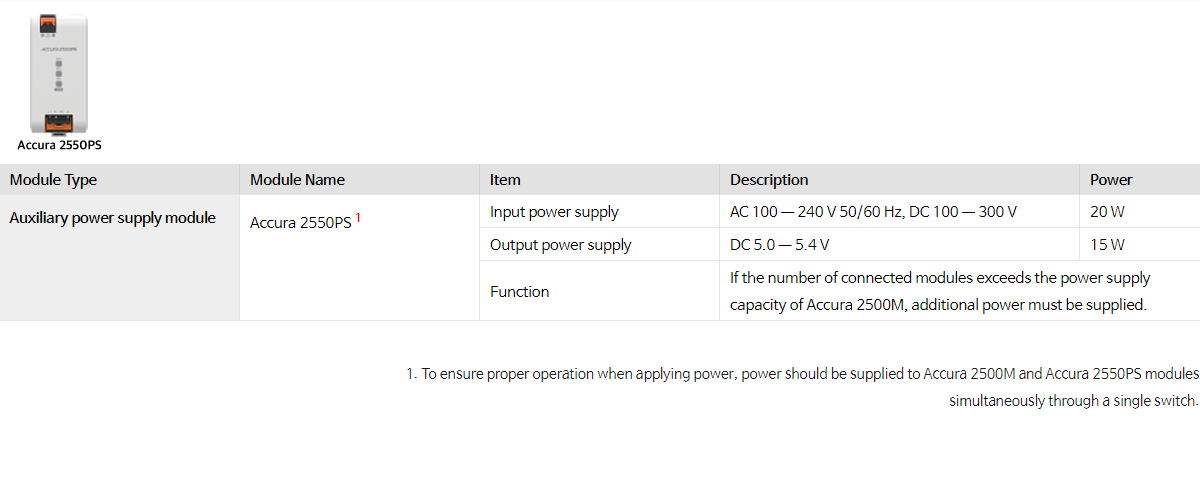Click the Power column header
This screenshot has height=480, width=1200.
(1111, 180)
